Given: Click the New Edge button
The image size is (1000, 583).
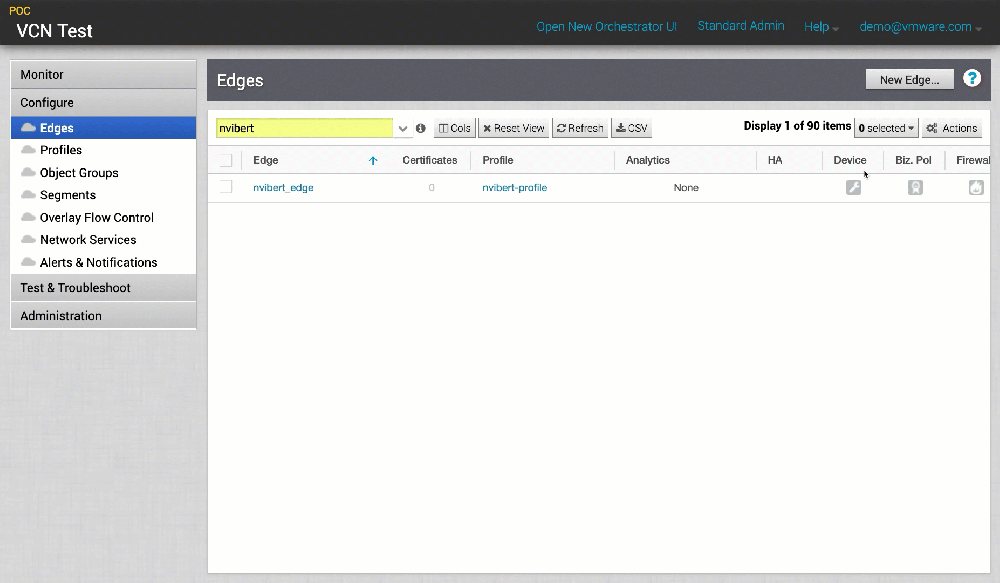Looking at the screenshot, I should (x=909, y=78).
